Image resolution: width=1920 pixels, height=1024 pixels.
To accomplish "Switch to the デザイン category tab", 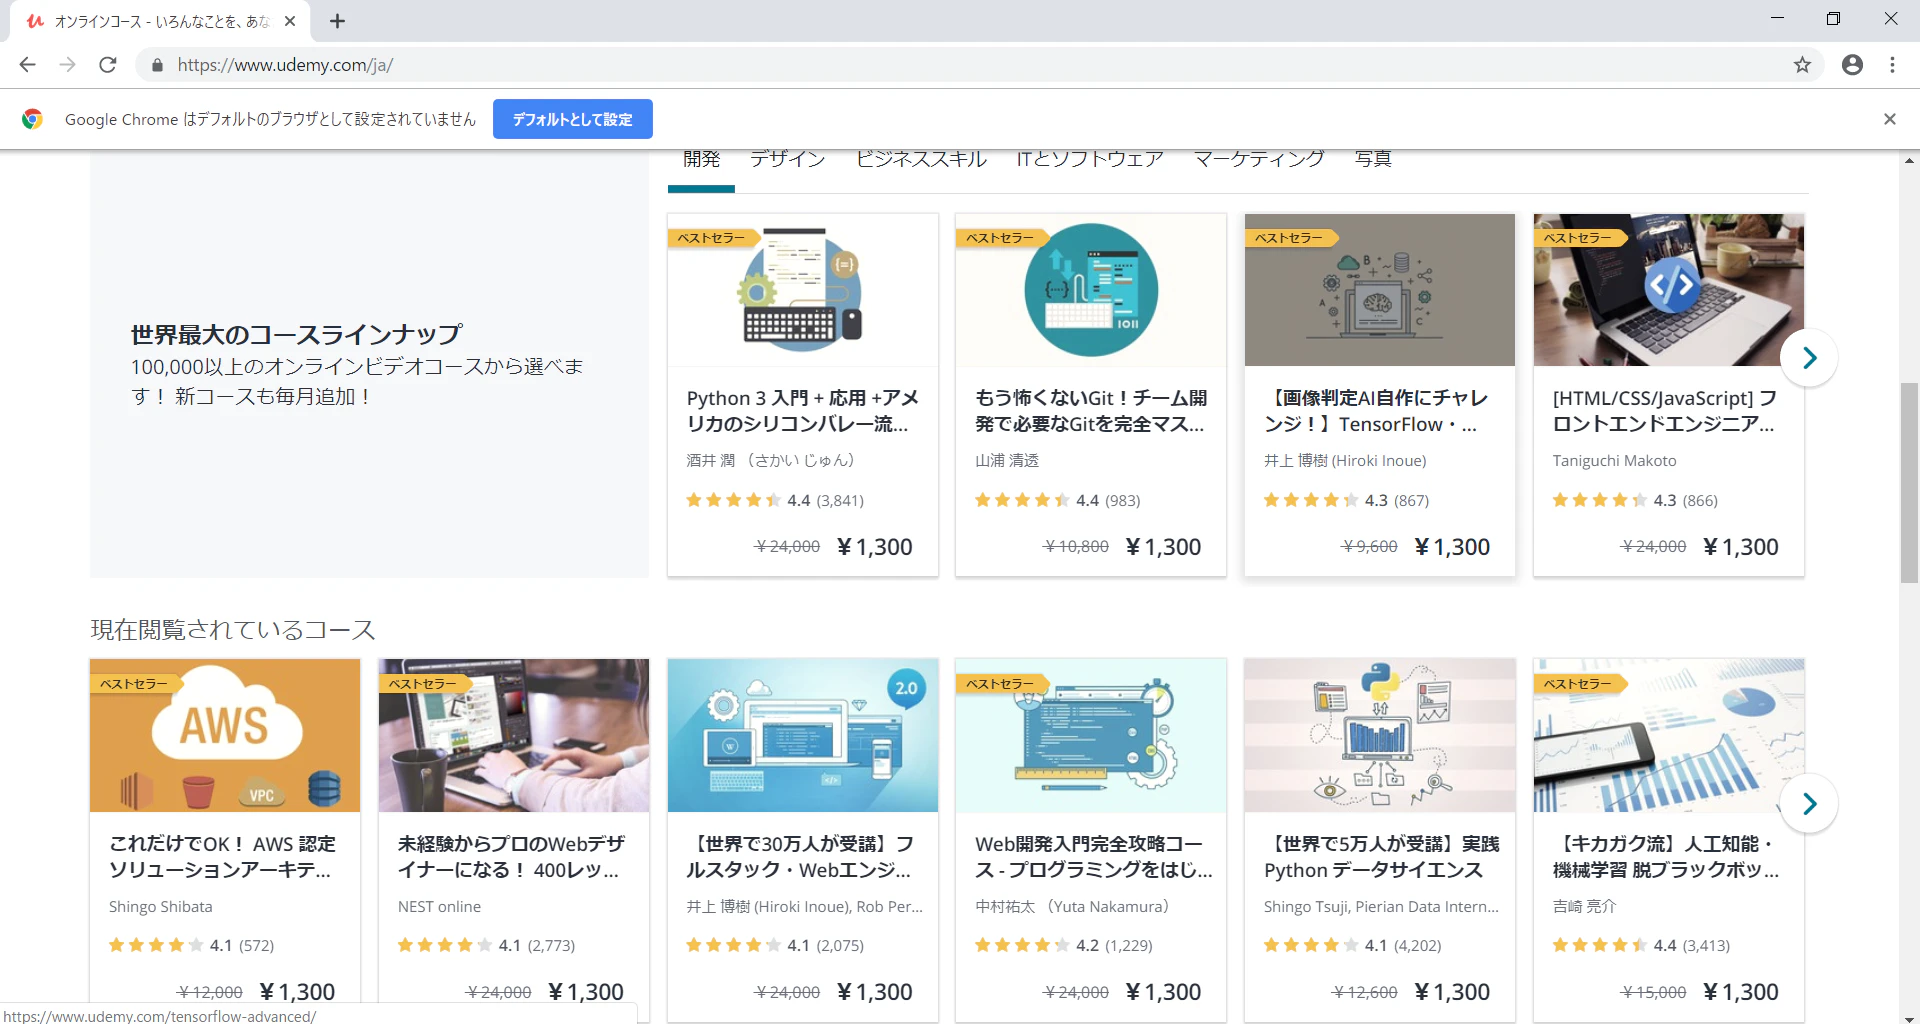I will pyautogui.click(x=787, y=158).
